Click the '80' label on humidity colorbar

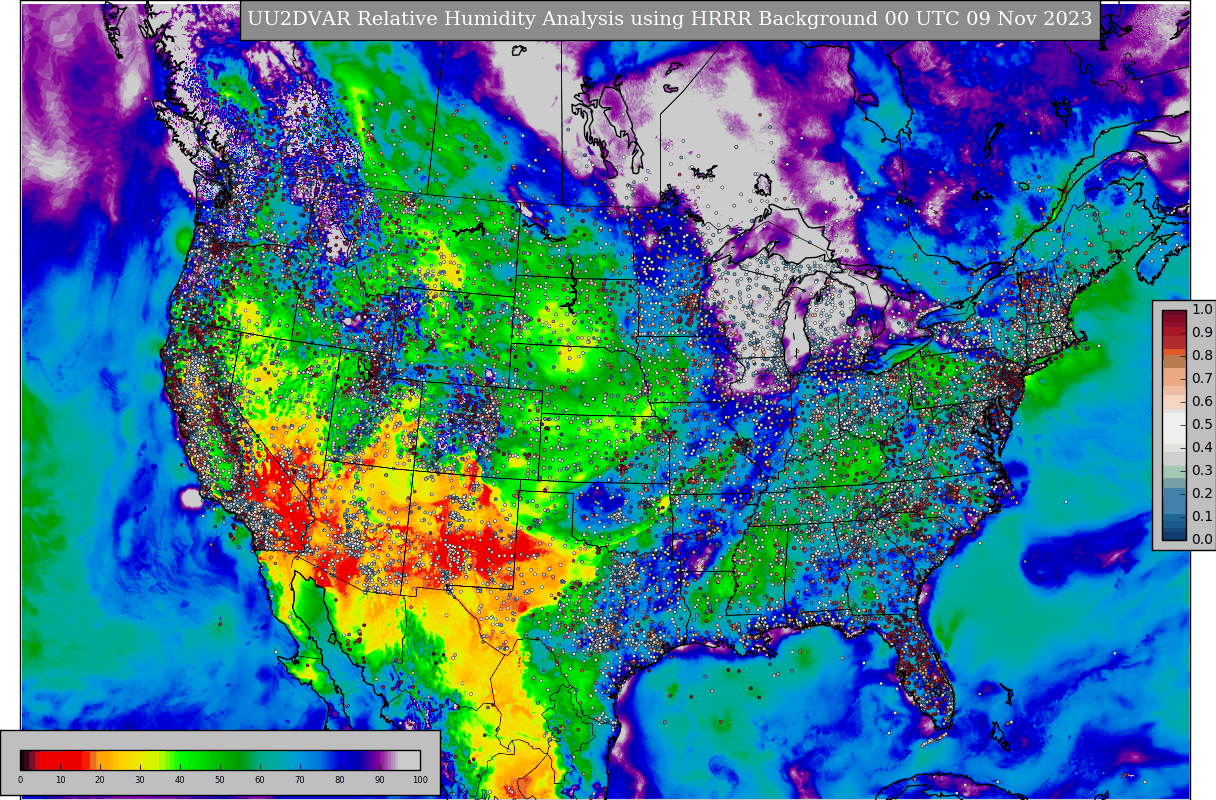tap(340, 780)
